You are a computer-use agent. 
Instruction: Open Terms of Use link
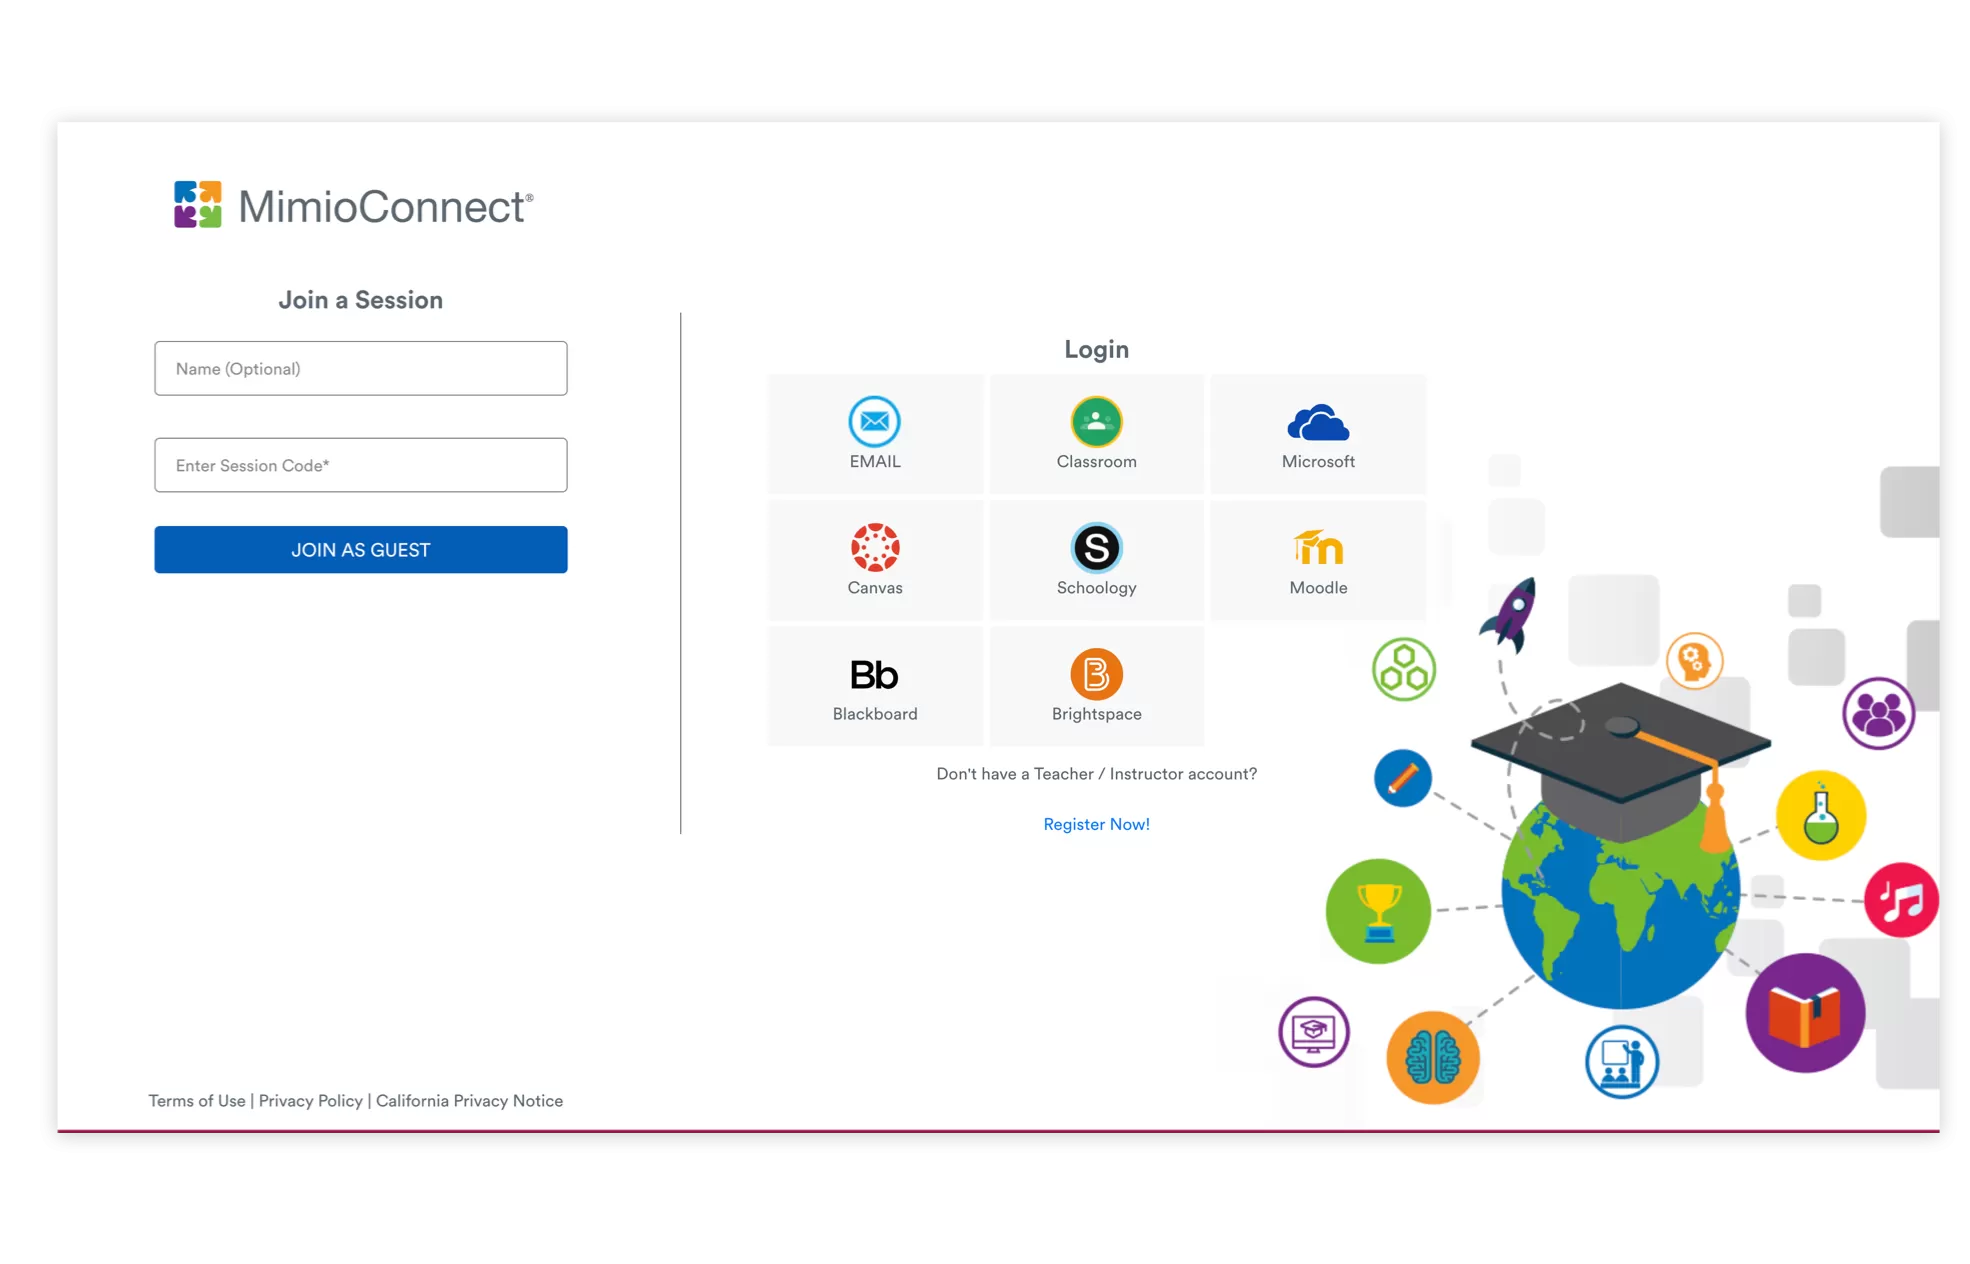tap(197, 1100)
